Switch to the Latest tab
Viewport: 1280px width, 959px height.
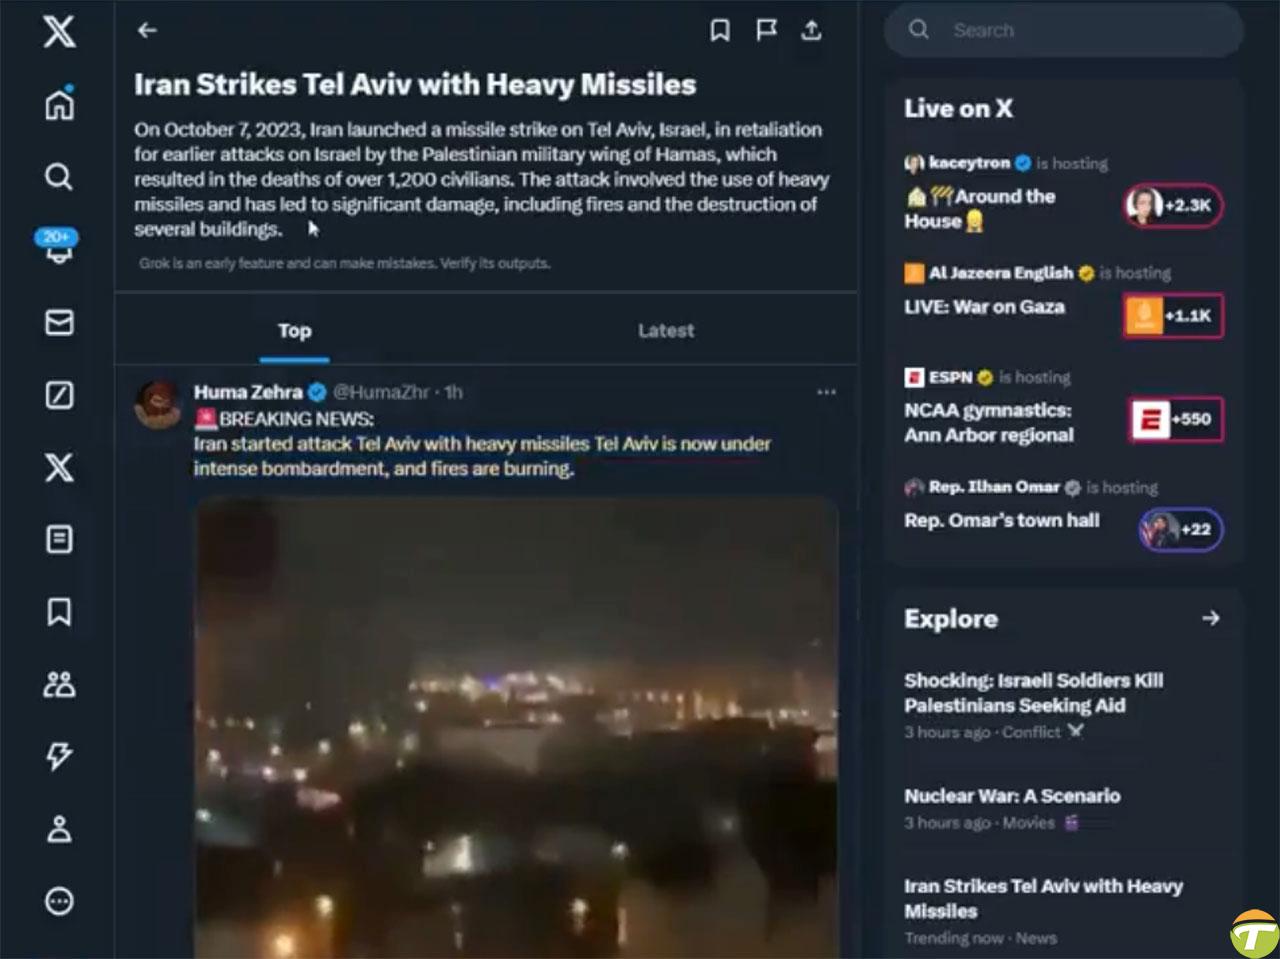click(x=666, y=330)
